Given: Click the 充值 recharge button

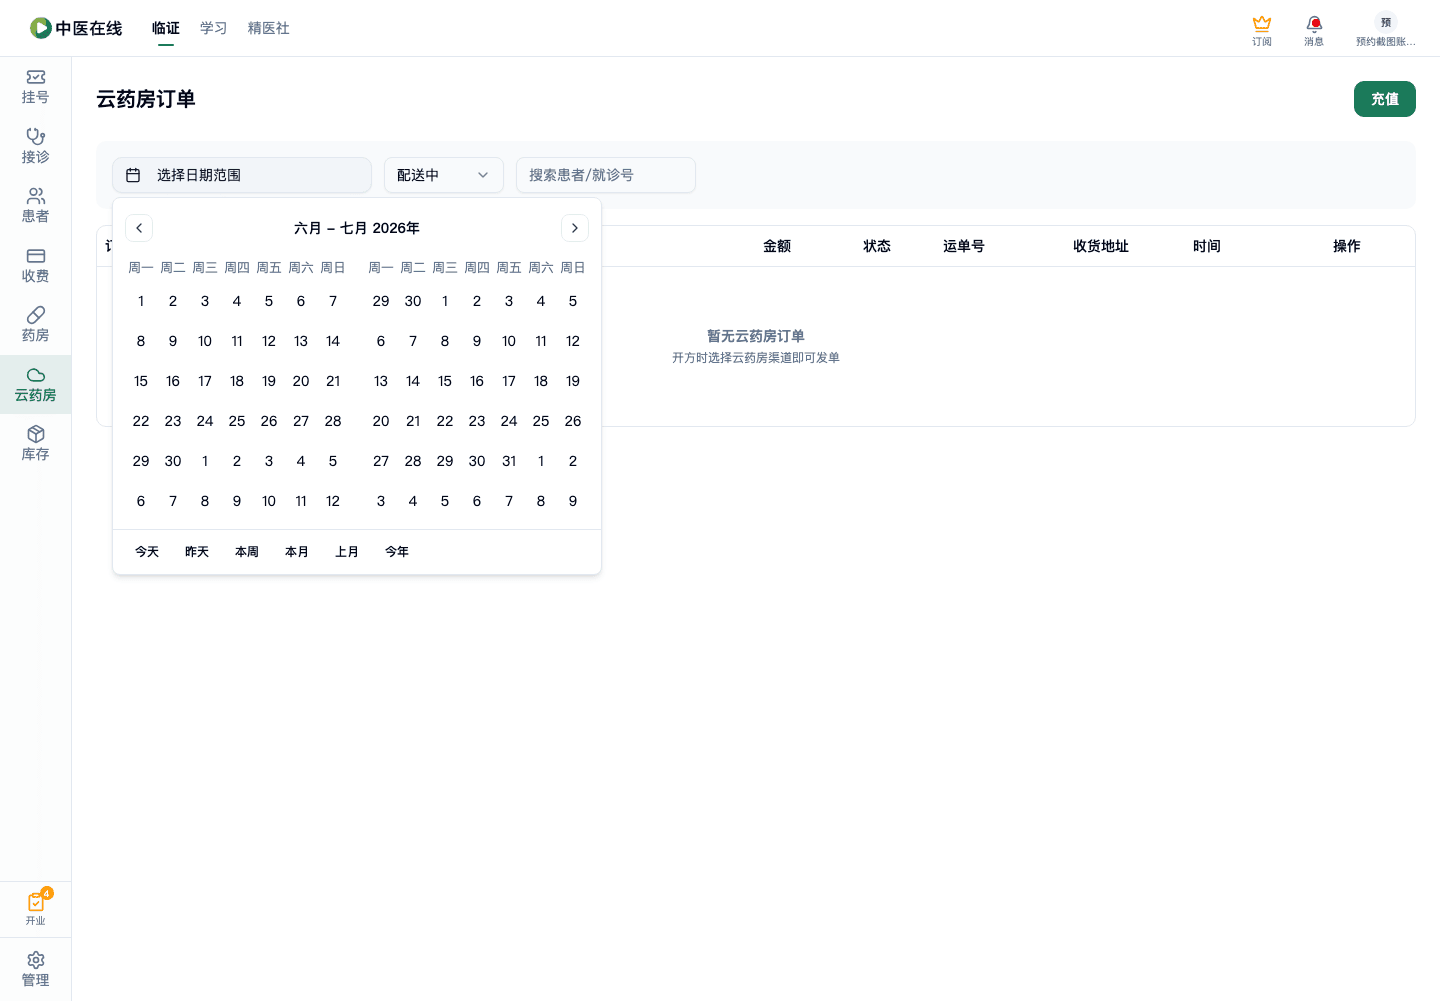Looking at the screenshot, I should click(x=1385, y=99).
